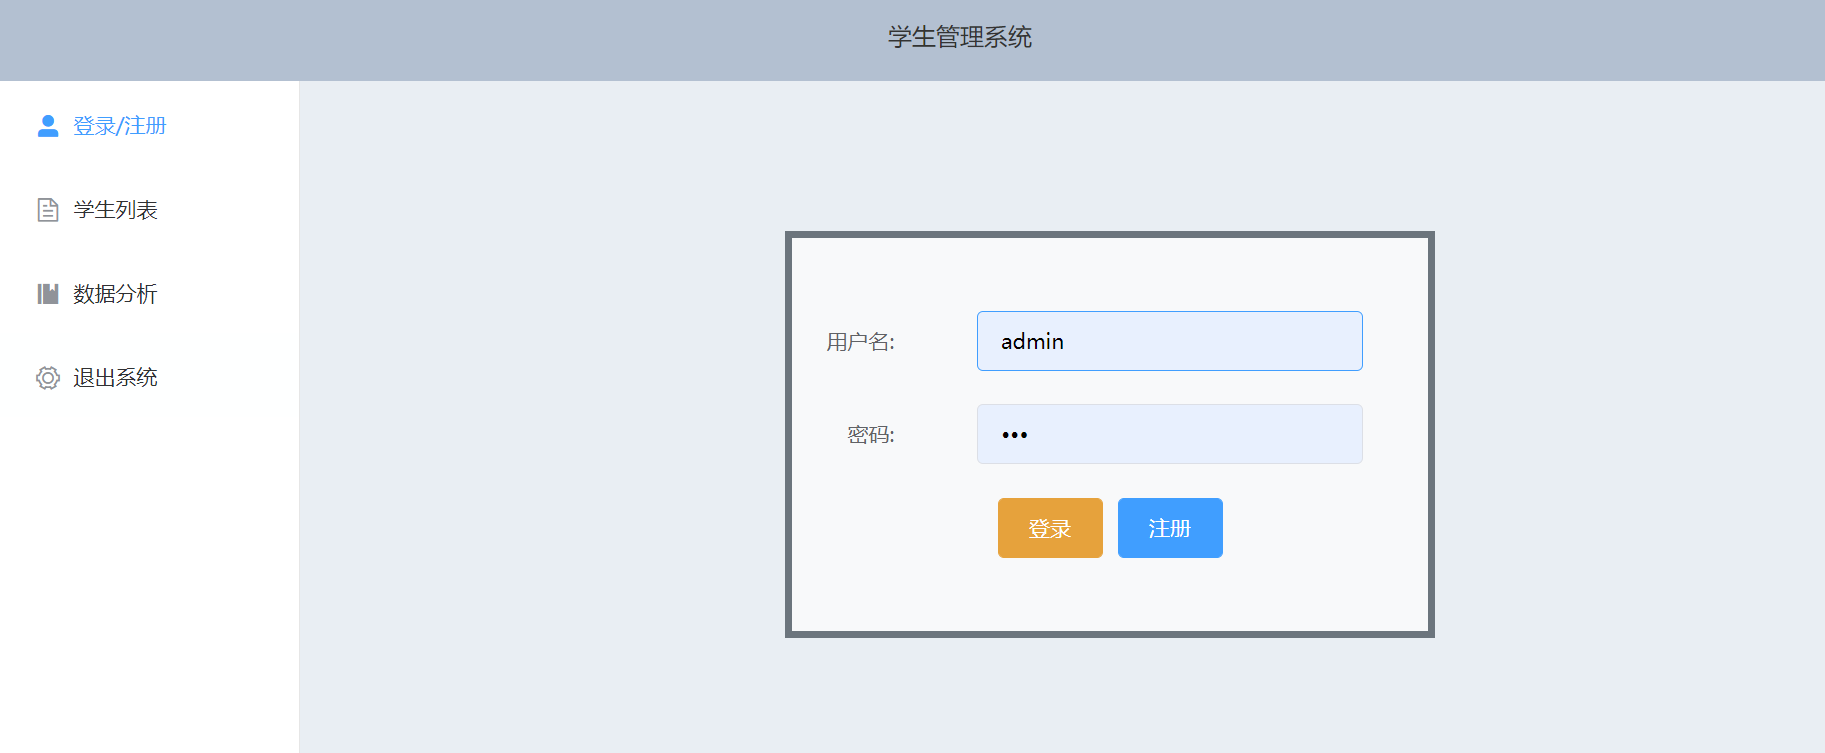Open the 登录/注册 menu item
Viewport: 1825px width, 753px height.
click(x=120, y=126)
